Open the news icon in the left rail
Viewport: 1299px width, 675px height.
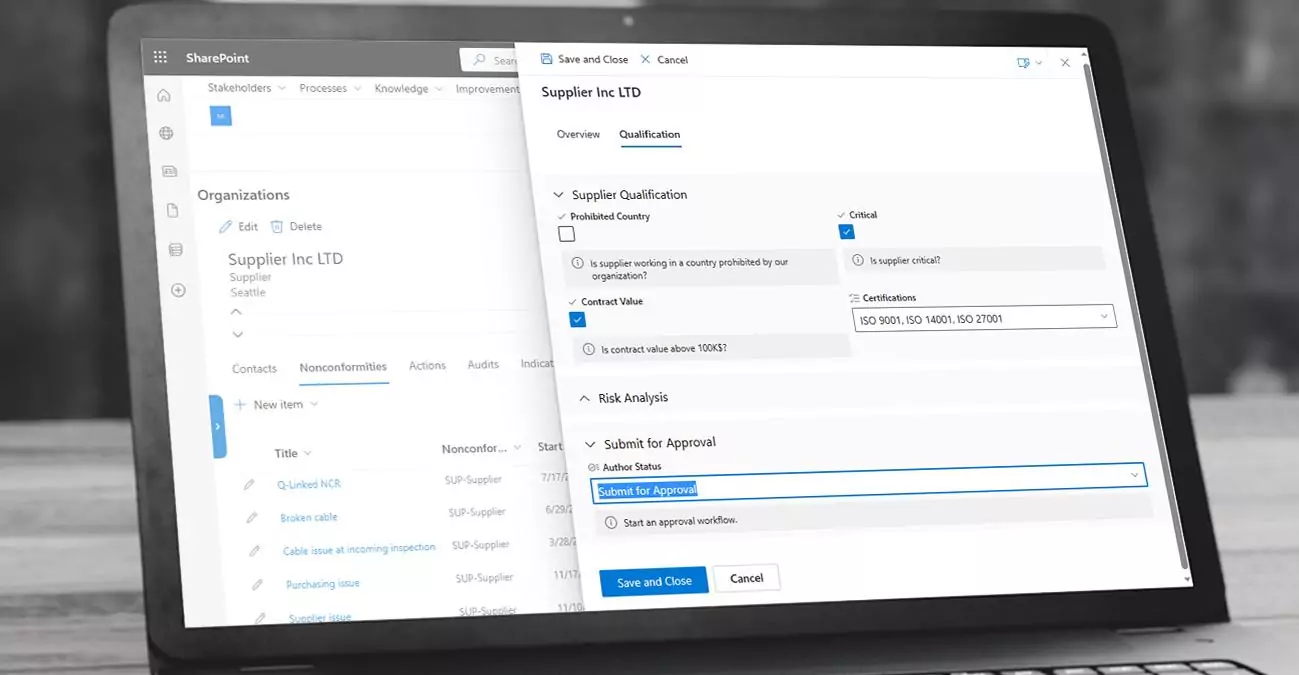click(169, 171)
